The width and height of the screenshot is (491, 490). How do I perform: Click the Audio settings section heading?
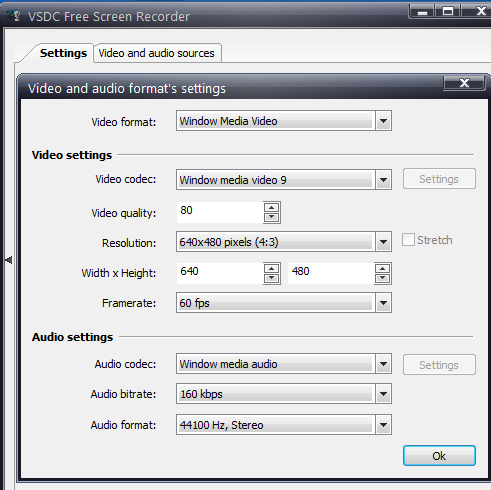pos(73,337)
